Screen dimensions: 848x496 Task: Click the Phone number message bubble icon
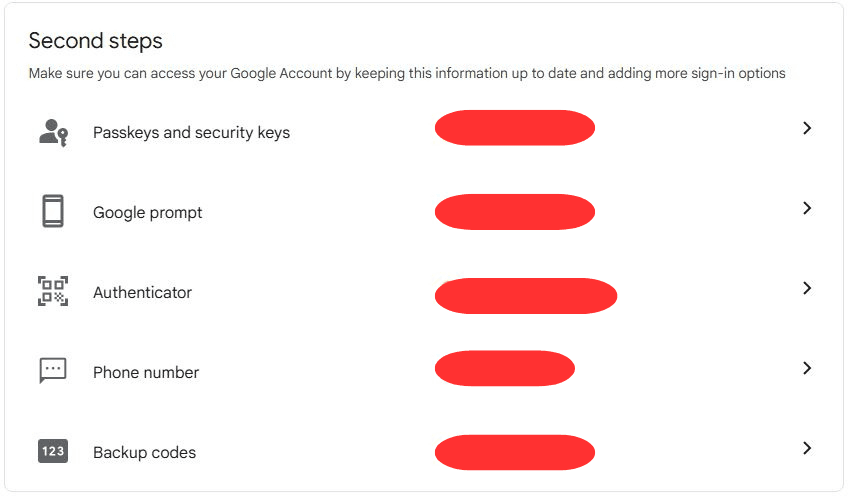53,371
